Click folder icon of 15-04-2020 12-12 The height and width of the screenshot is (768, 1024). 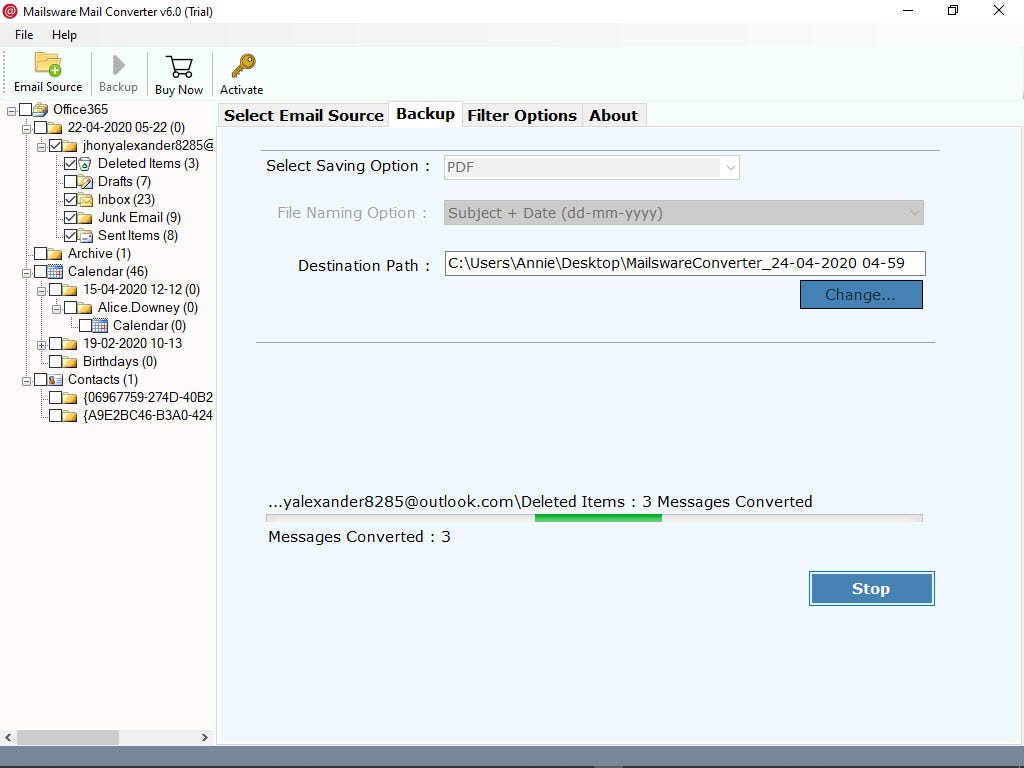coord(70,289)
